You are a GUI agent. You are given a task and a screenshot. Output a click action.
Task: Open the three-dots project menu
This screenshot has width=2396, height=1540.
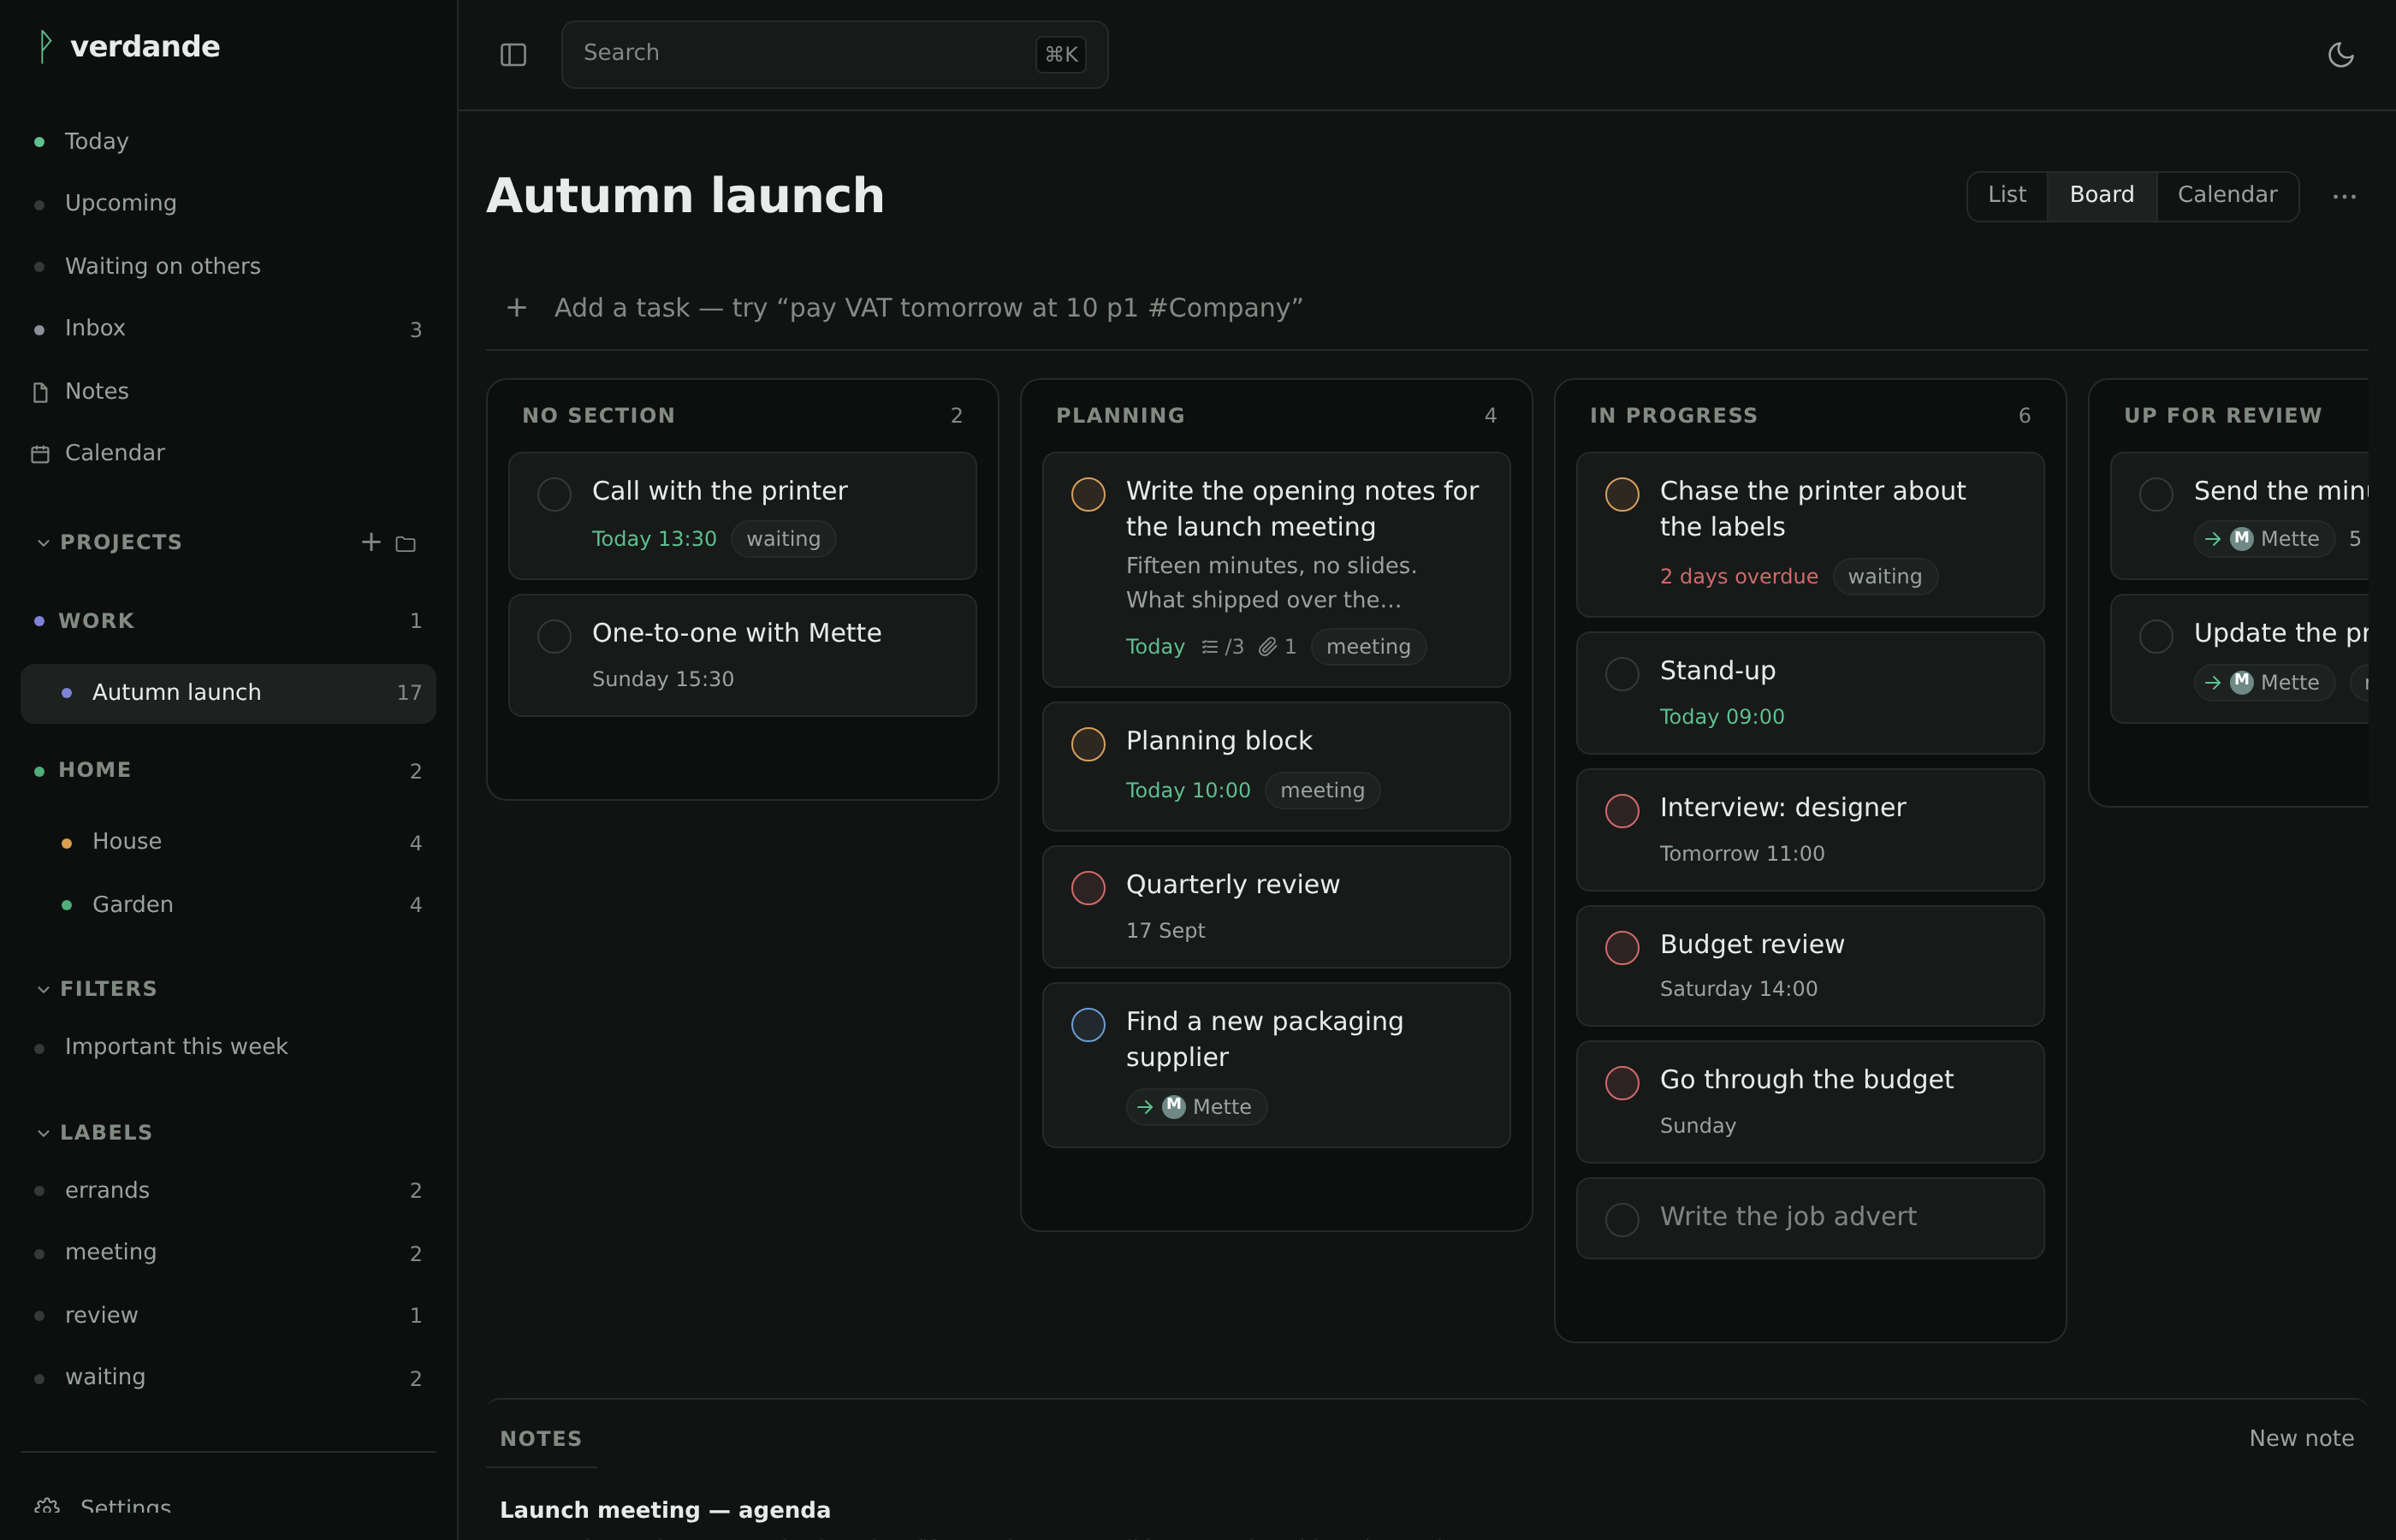pyautogui.click(x=2344, y=196)
